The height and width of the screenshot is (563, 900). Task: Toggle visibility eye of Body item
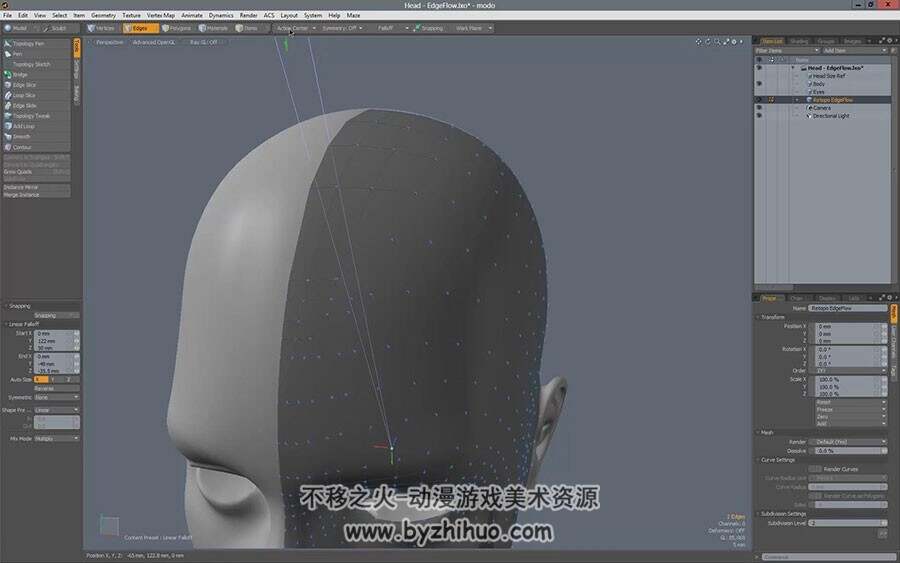[759, 84]
